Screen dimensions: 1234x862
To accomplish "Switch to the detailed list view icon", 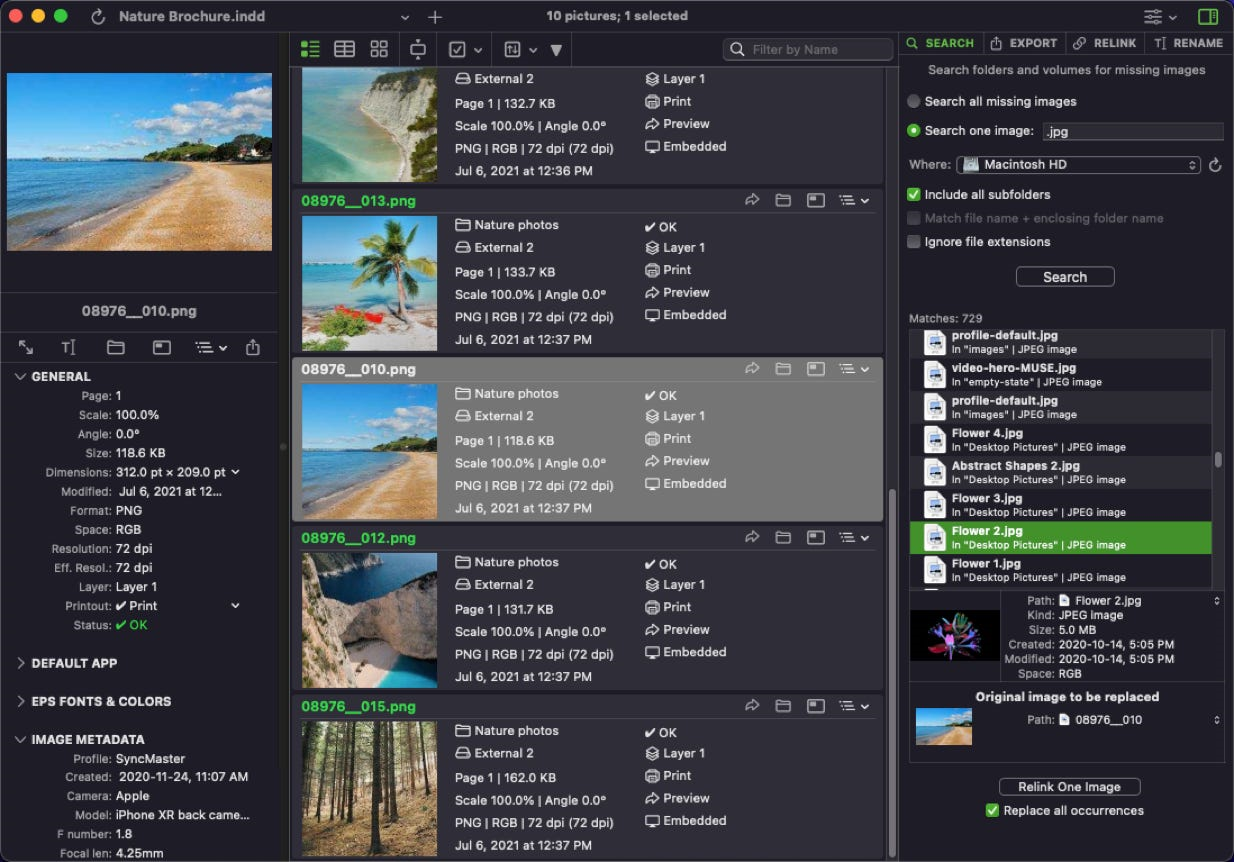I will (x=310, y=49).
